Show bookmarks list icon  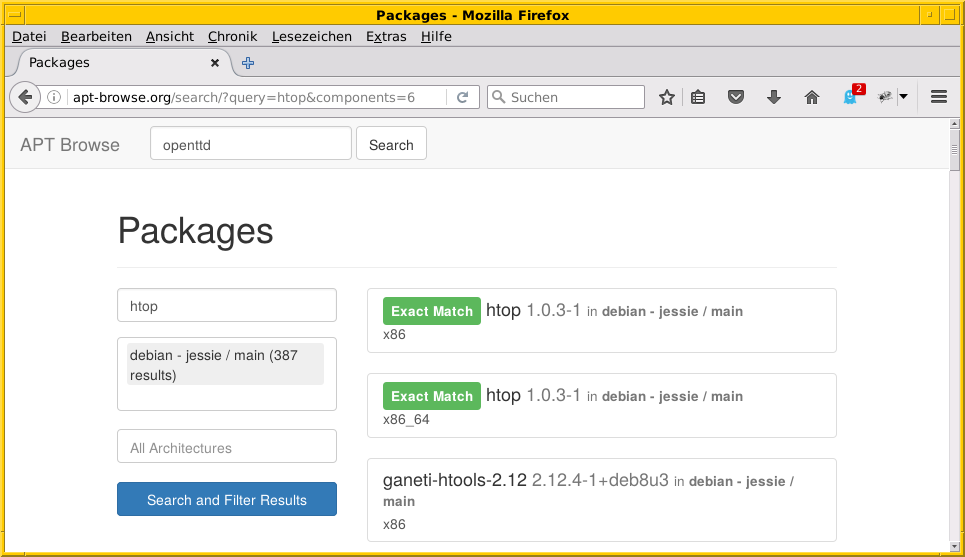[699, 97]
